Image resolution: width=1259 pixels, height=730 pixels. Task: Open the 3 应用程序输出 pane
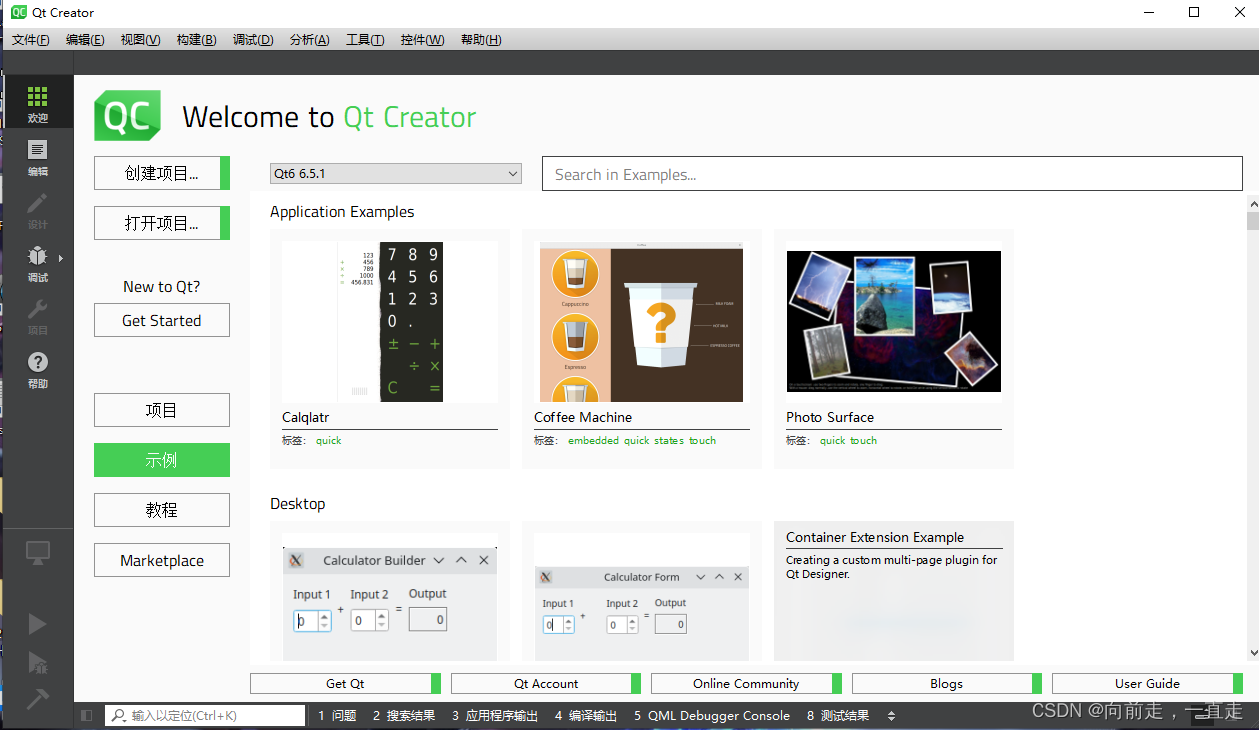(495, 716)
